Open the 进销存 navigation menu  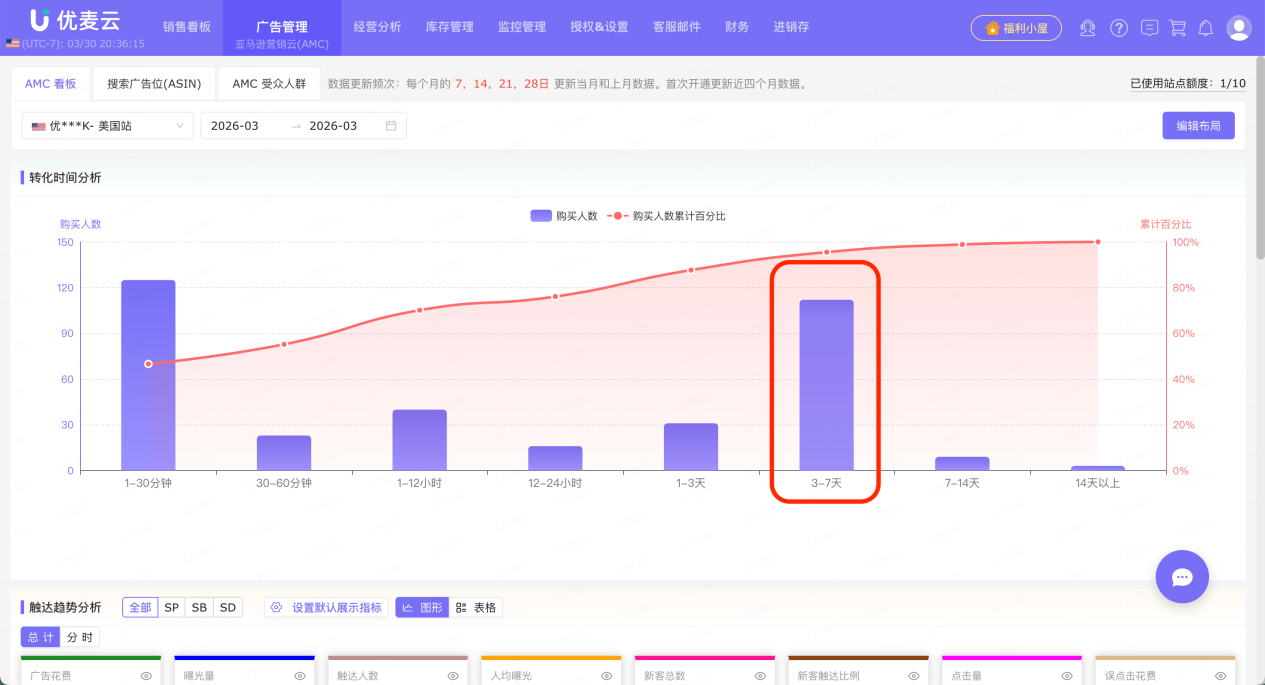[x=791, y=27]
